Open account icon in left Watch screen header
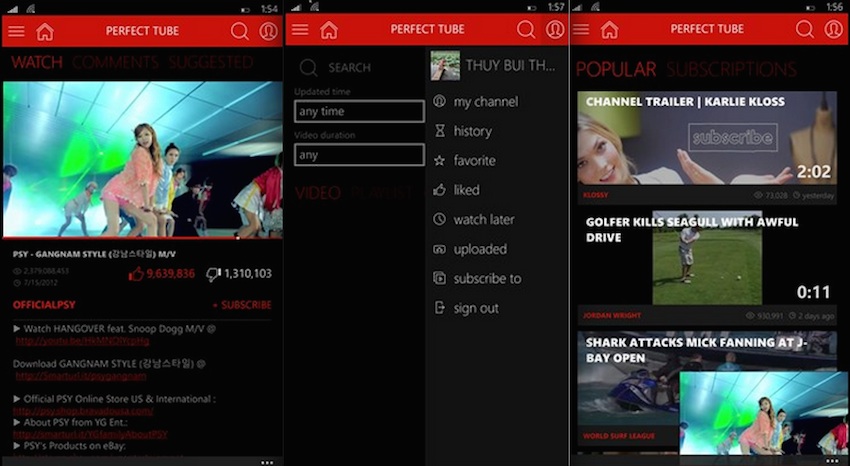850x466 pixels. click(x=268, y=31)
